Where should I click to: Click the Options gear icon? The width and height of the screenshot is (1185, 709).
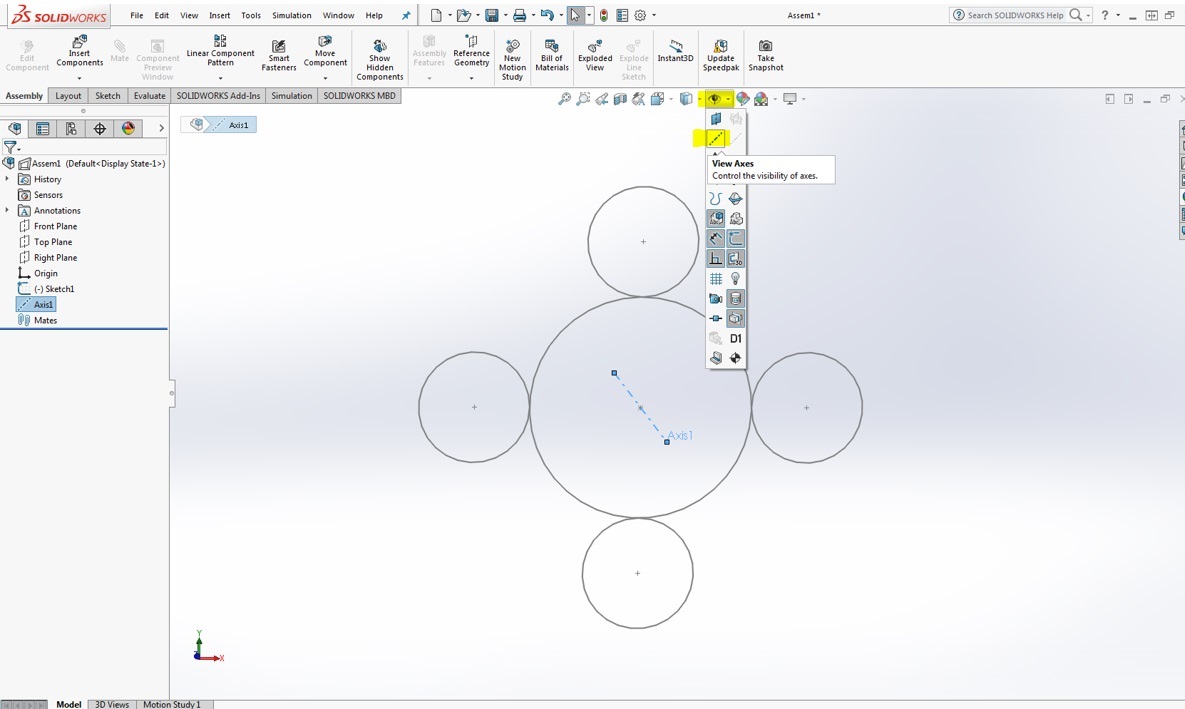[640, 15]
